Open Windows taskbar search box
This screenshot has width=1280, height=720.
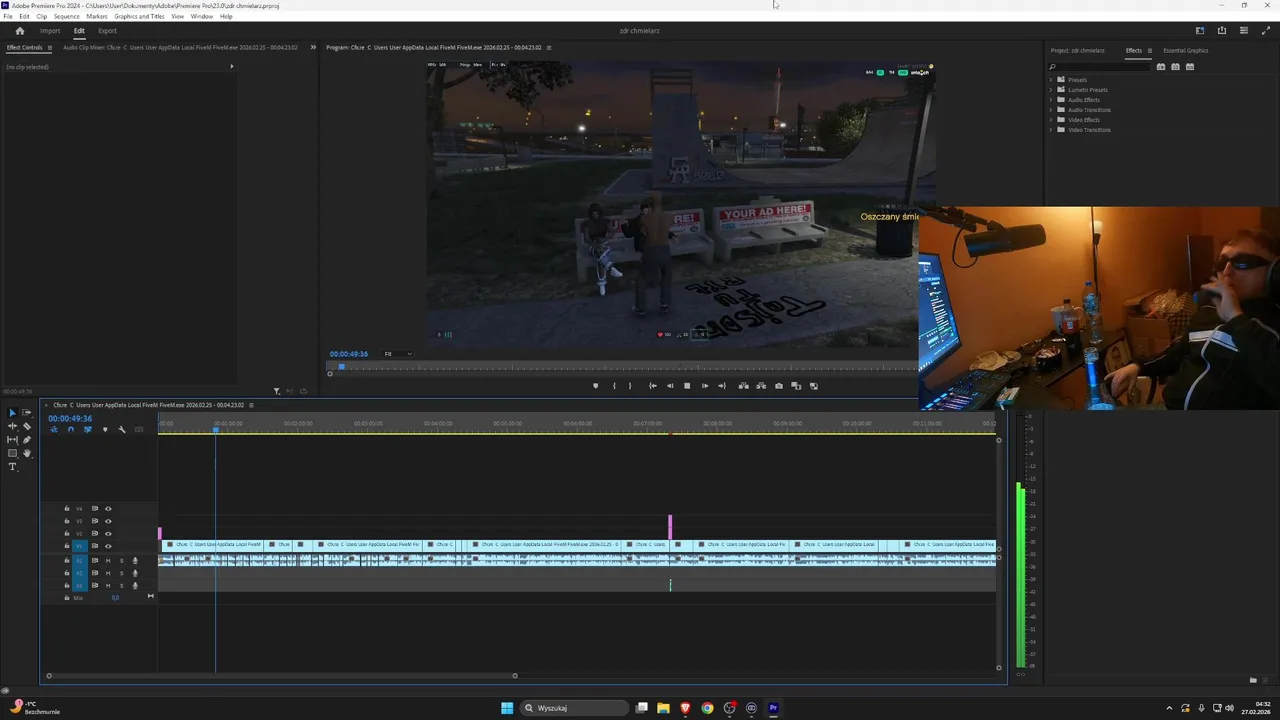coord(574,708)
